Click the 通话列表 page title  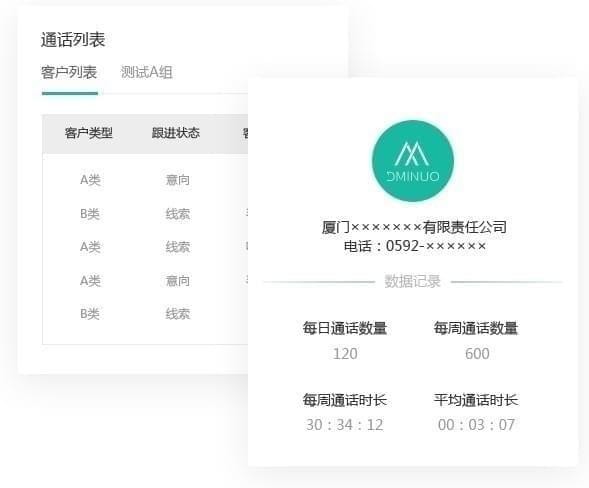pos(73,39)
